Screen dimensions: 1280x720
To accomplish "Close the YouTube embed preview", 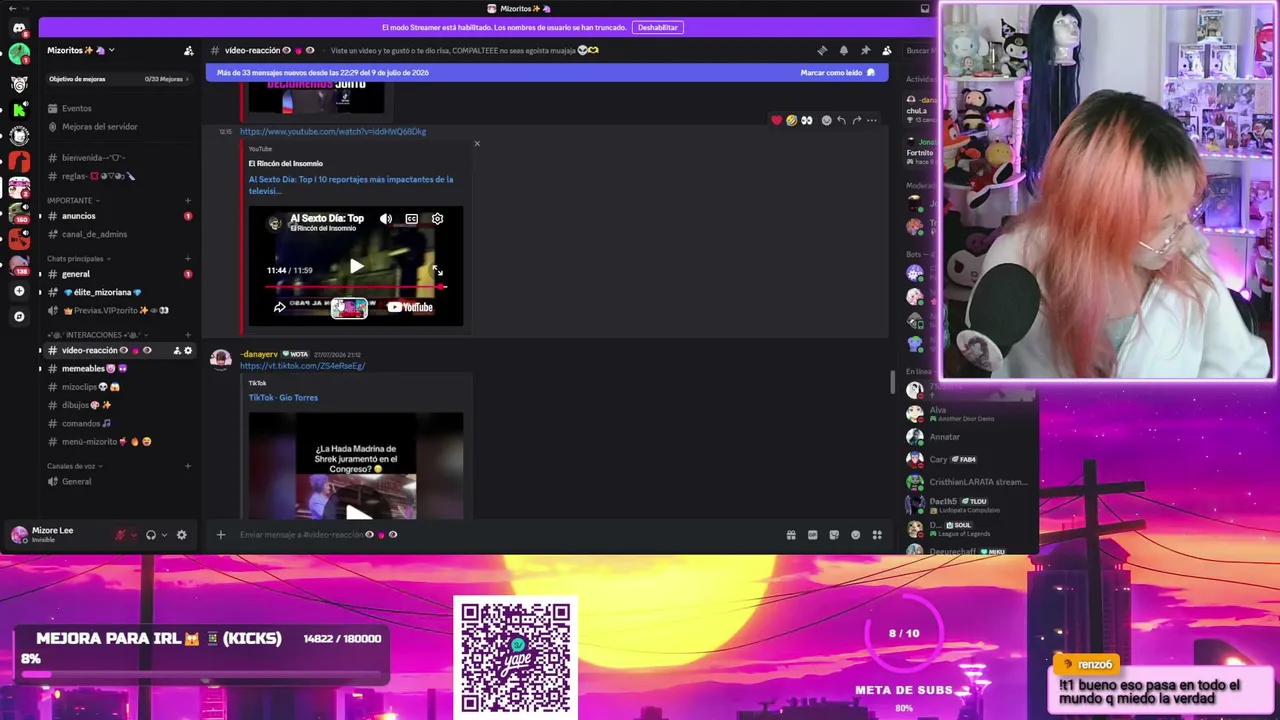I will (x=477, y=144).
